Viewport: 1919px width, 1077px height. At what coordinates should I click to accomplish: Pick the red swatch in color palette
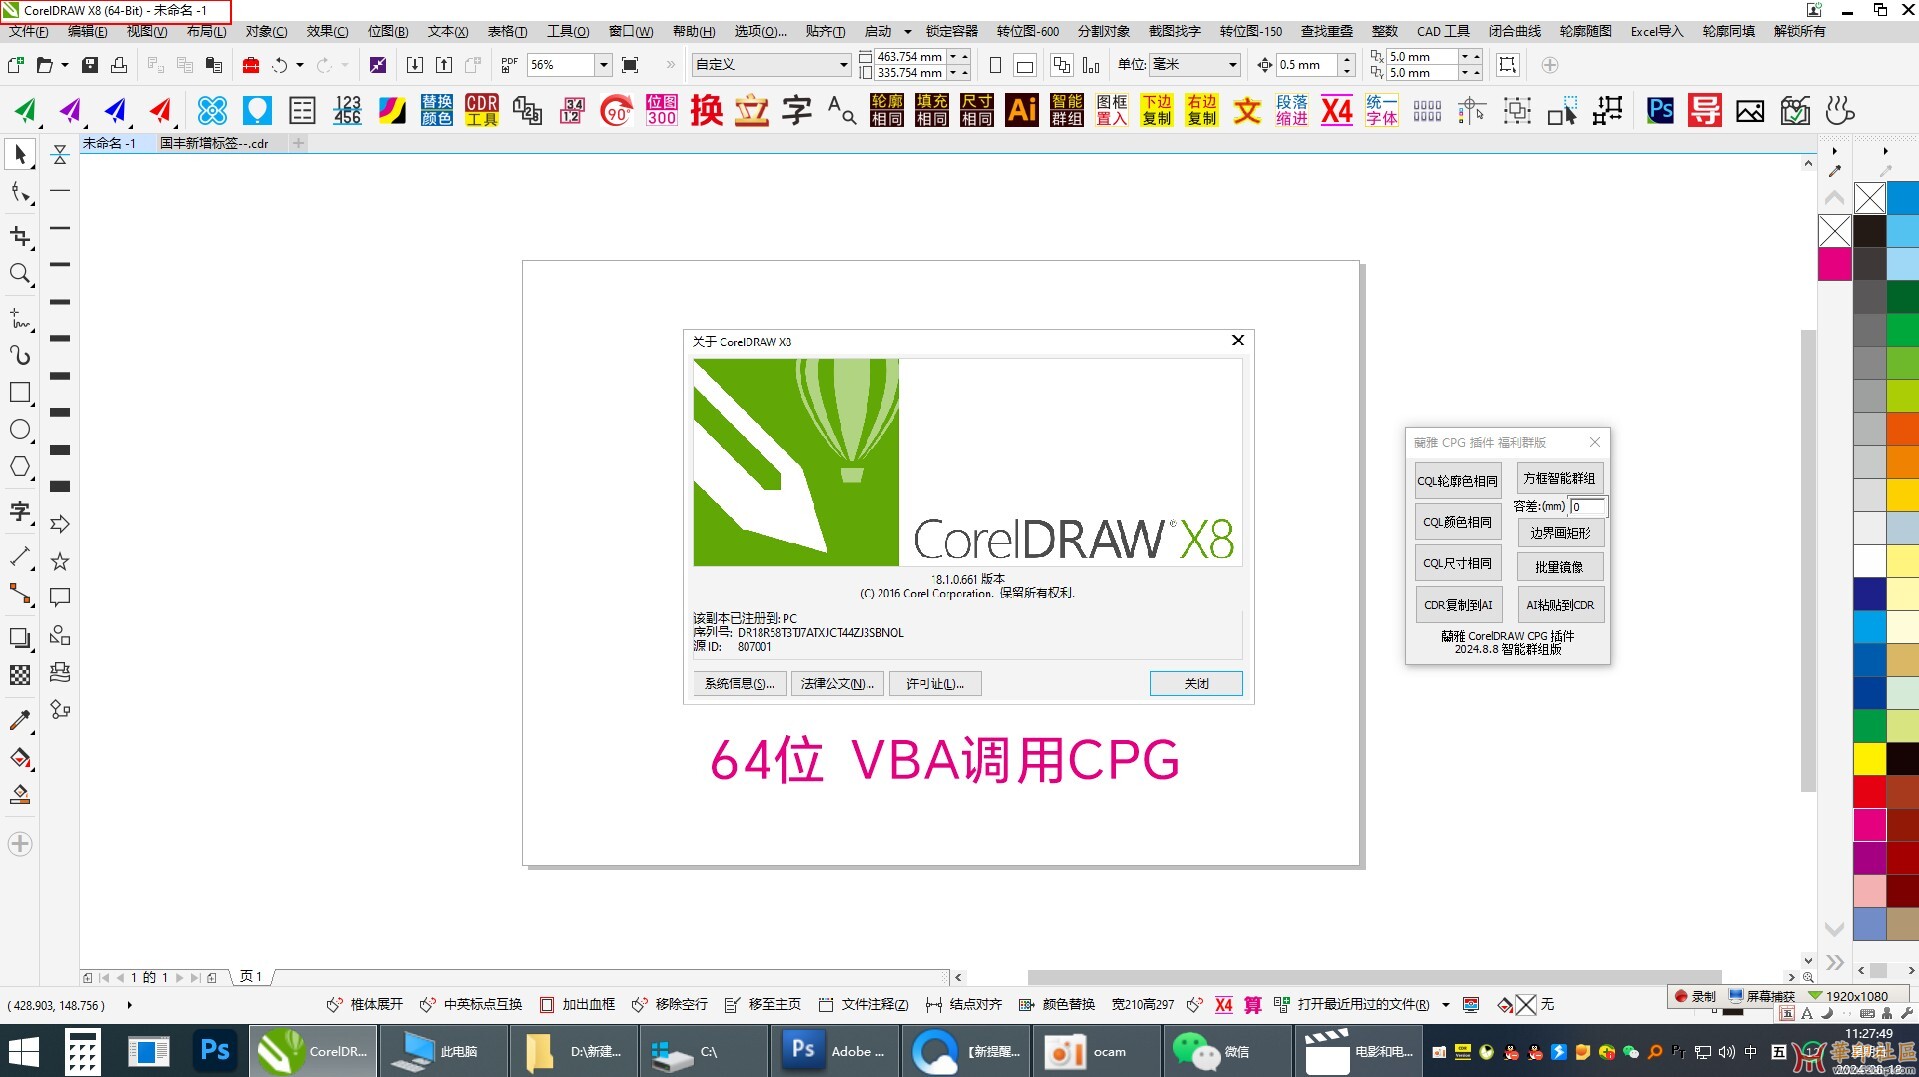pos(1869,792)
